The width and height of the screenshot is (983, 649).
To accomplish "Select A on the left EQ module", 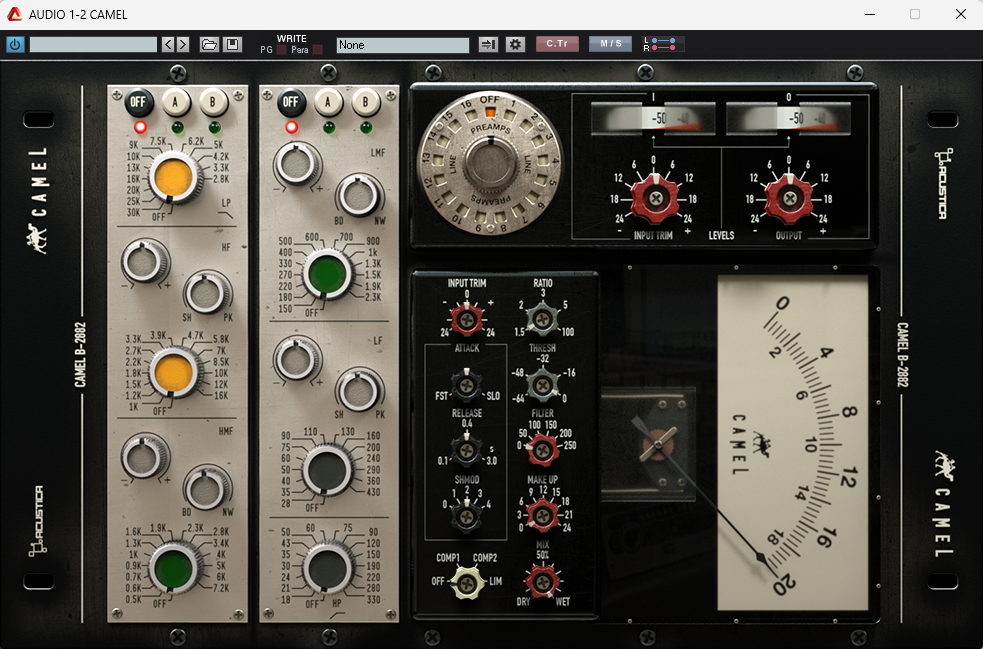I will [176, 102].
